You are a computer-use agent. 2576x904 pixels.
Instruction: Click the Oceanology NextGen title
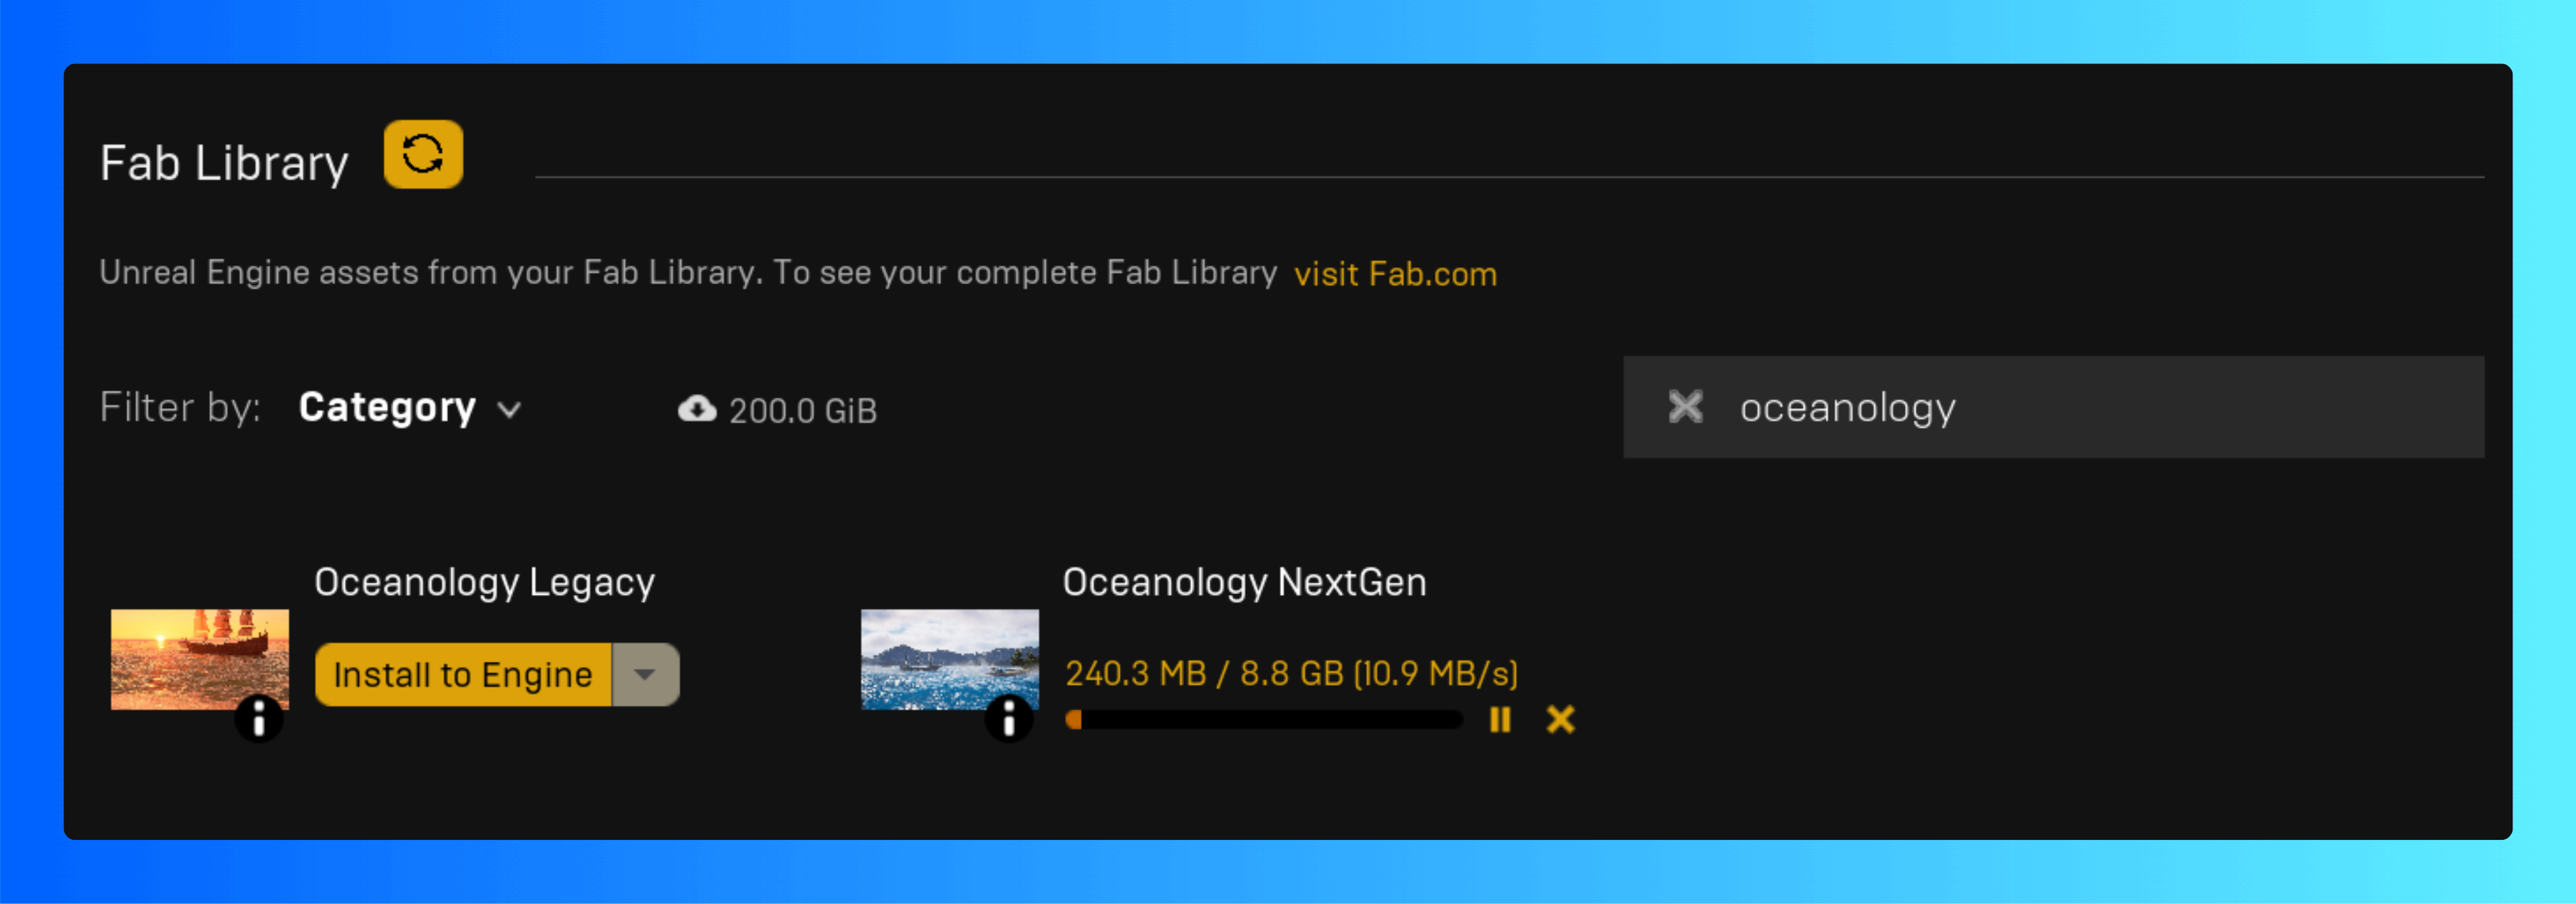pos(1244,582)
